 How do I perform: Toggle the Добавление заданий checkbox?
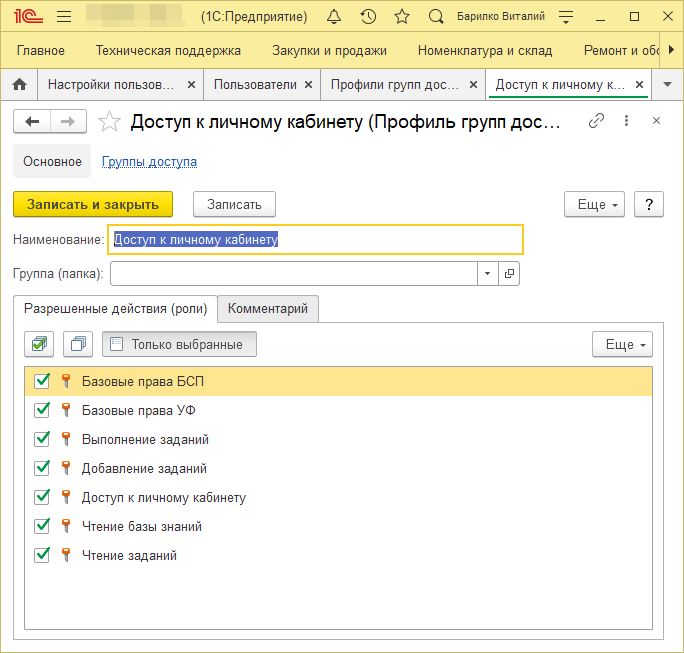click(42, 468)
